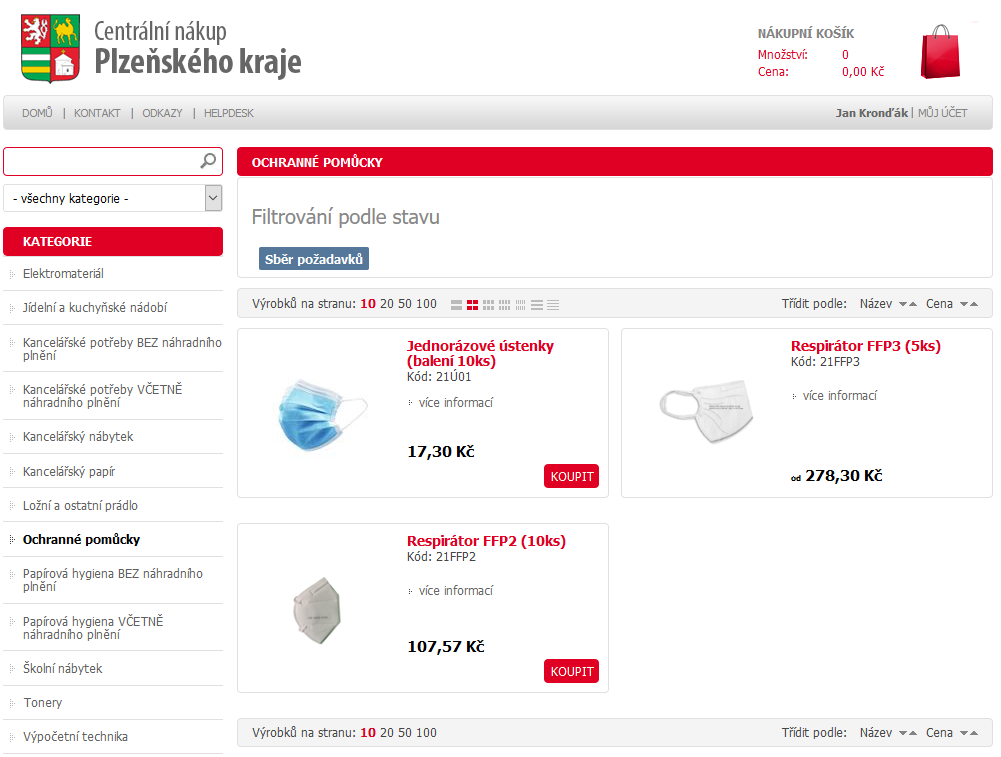The width and height of the screenshot is (1001, 757).
Task: Show 100 products per page in top toolbar
Action: (426, 304)
